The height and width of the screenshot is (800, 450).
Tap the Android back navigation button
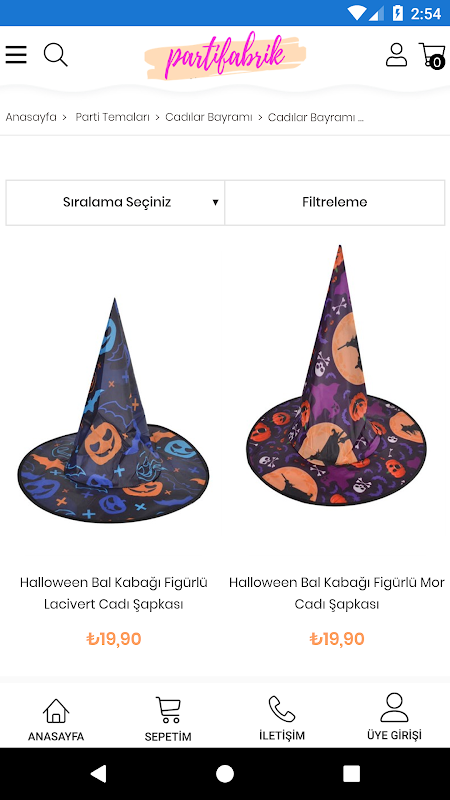98,774
